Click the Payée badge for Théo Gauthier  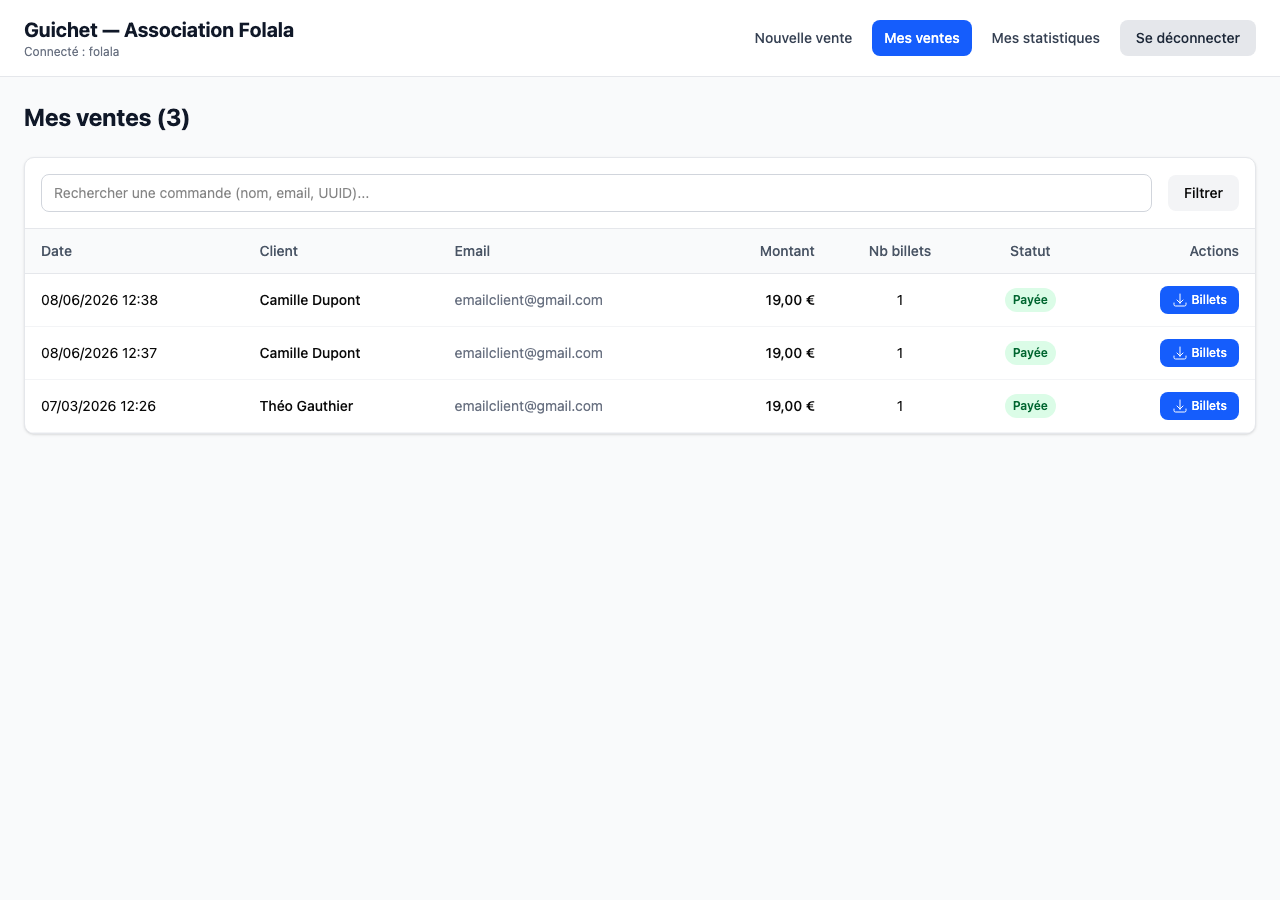click(x=1030, y=406)
